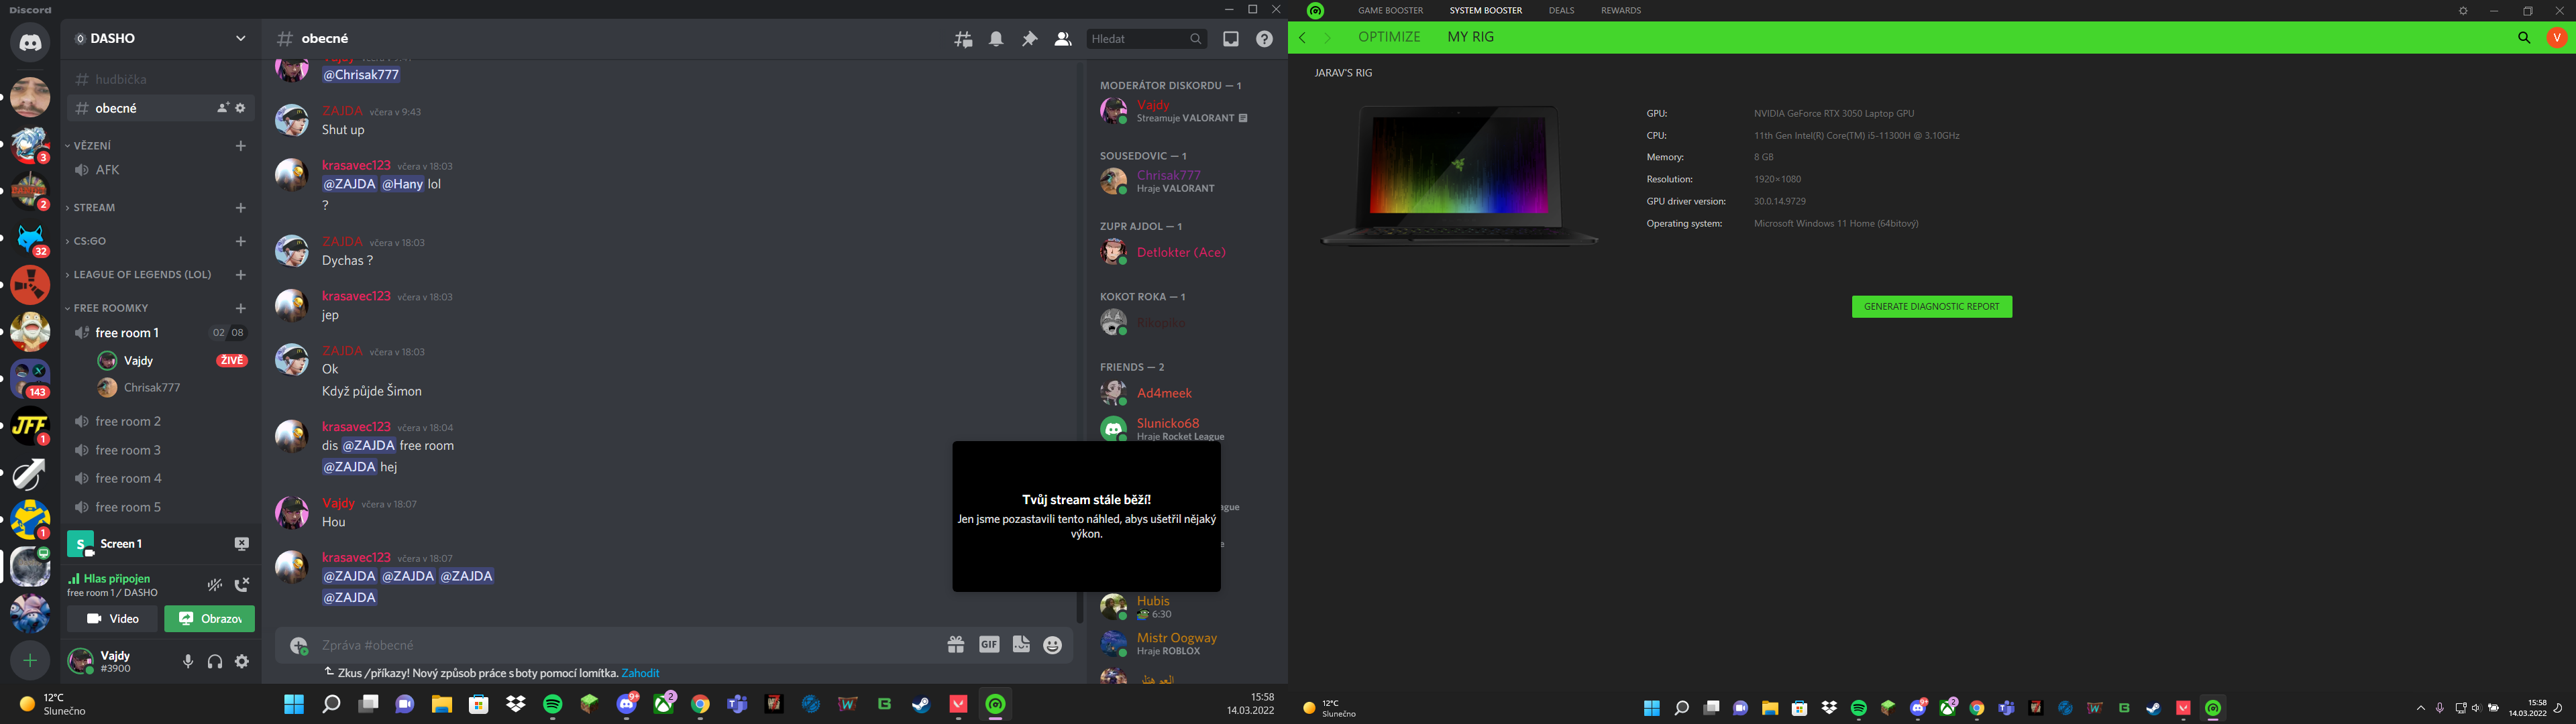Open Discord help question mark icon
Viewport: 2576px width, 724px height.
click(1264, 39)
